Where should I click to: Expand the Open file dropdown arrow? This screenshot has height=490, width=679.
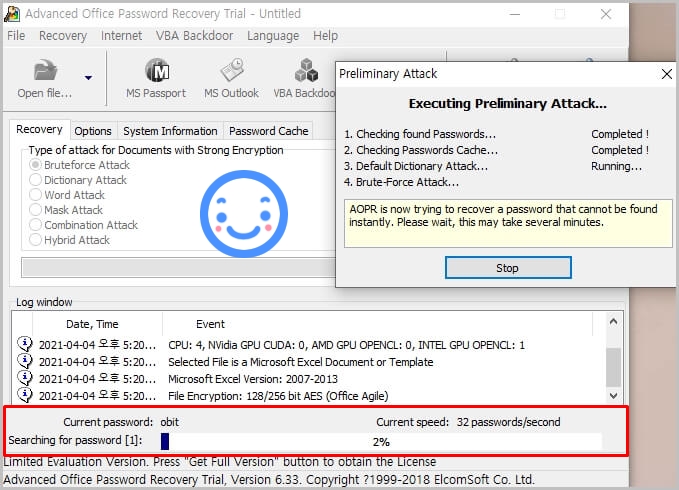click(88, 78)
